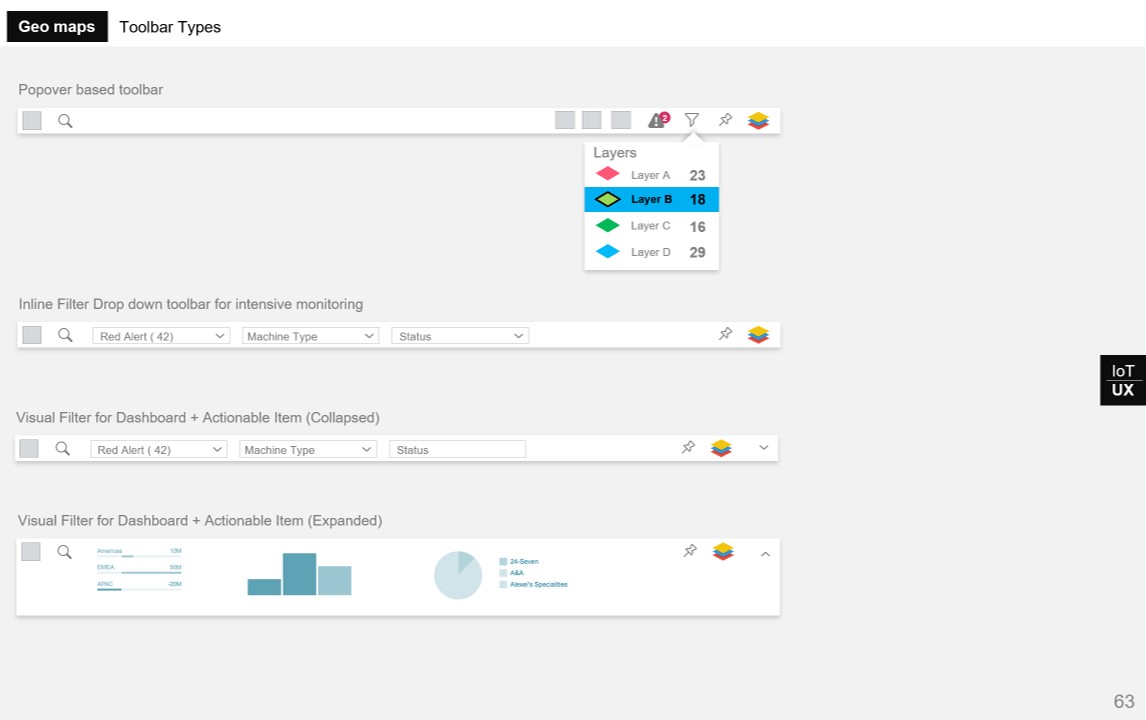Image resolution: width=1146 pixels, height=720 pixels.
Task: Click the IoT UX badge button
Action: tap(1123, 380)
